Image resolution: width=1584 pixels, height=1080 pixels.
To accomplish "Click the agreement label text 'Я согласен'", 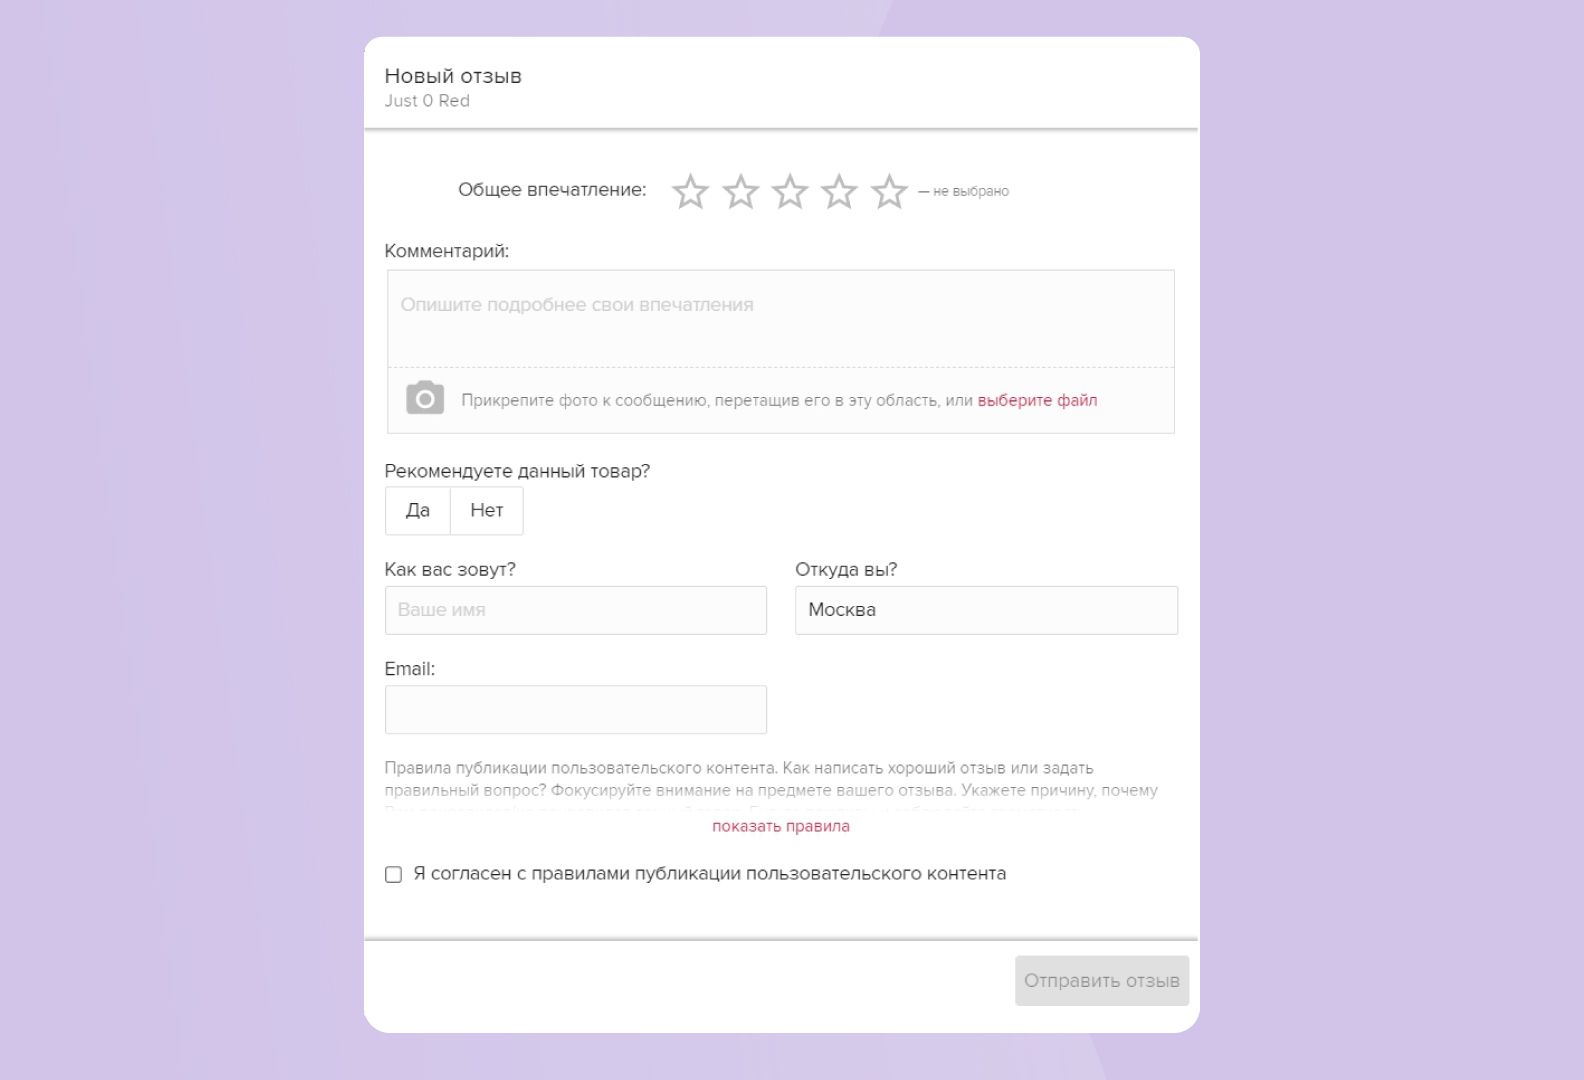I will 709,874.
